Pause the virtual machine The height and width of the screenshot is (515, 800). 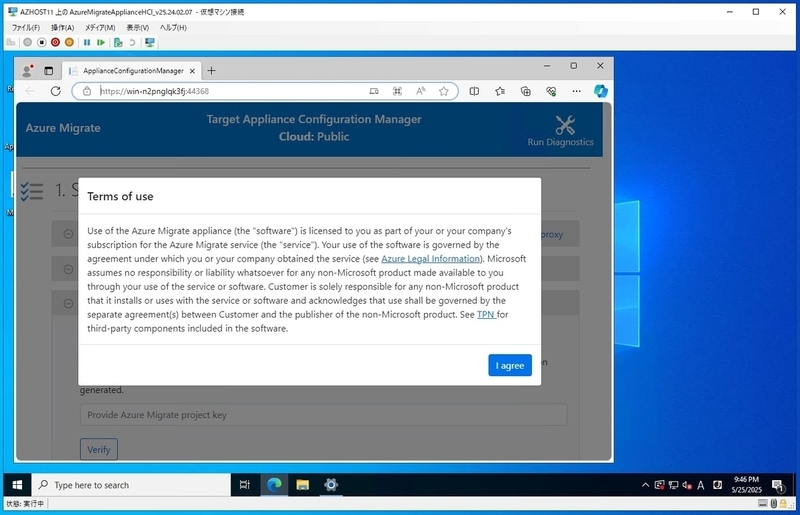pos(87,42)
